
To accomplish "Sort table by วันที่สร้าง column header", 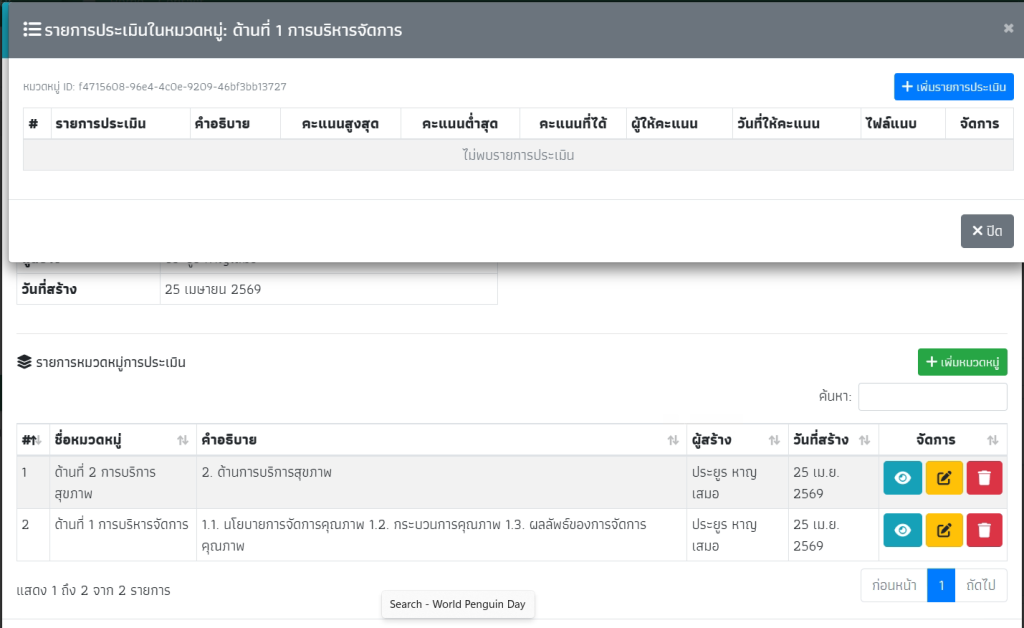I will pos(832,440).
